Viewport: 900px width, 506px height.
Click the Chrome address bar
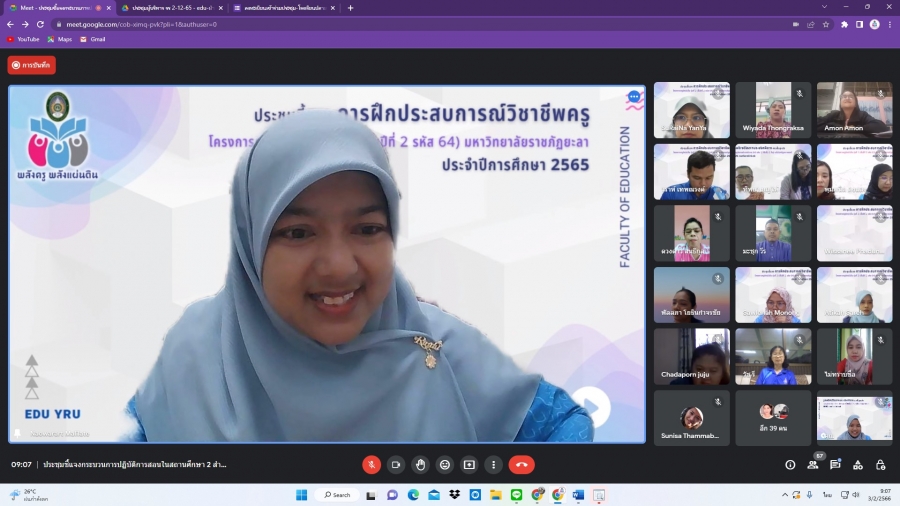click(x=400, y=24)
